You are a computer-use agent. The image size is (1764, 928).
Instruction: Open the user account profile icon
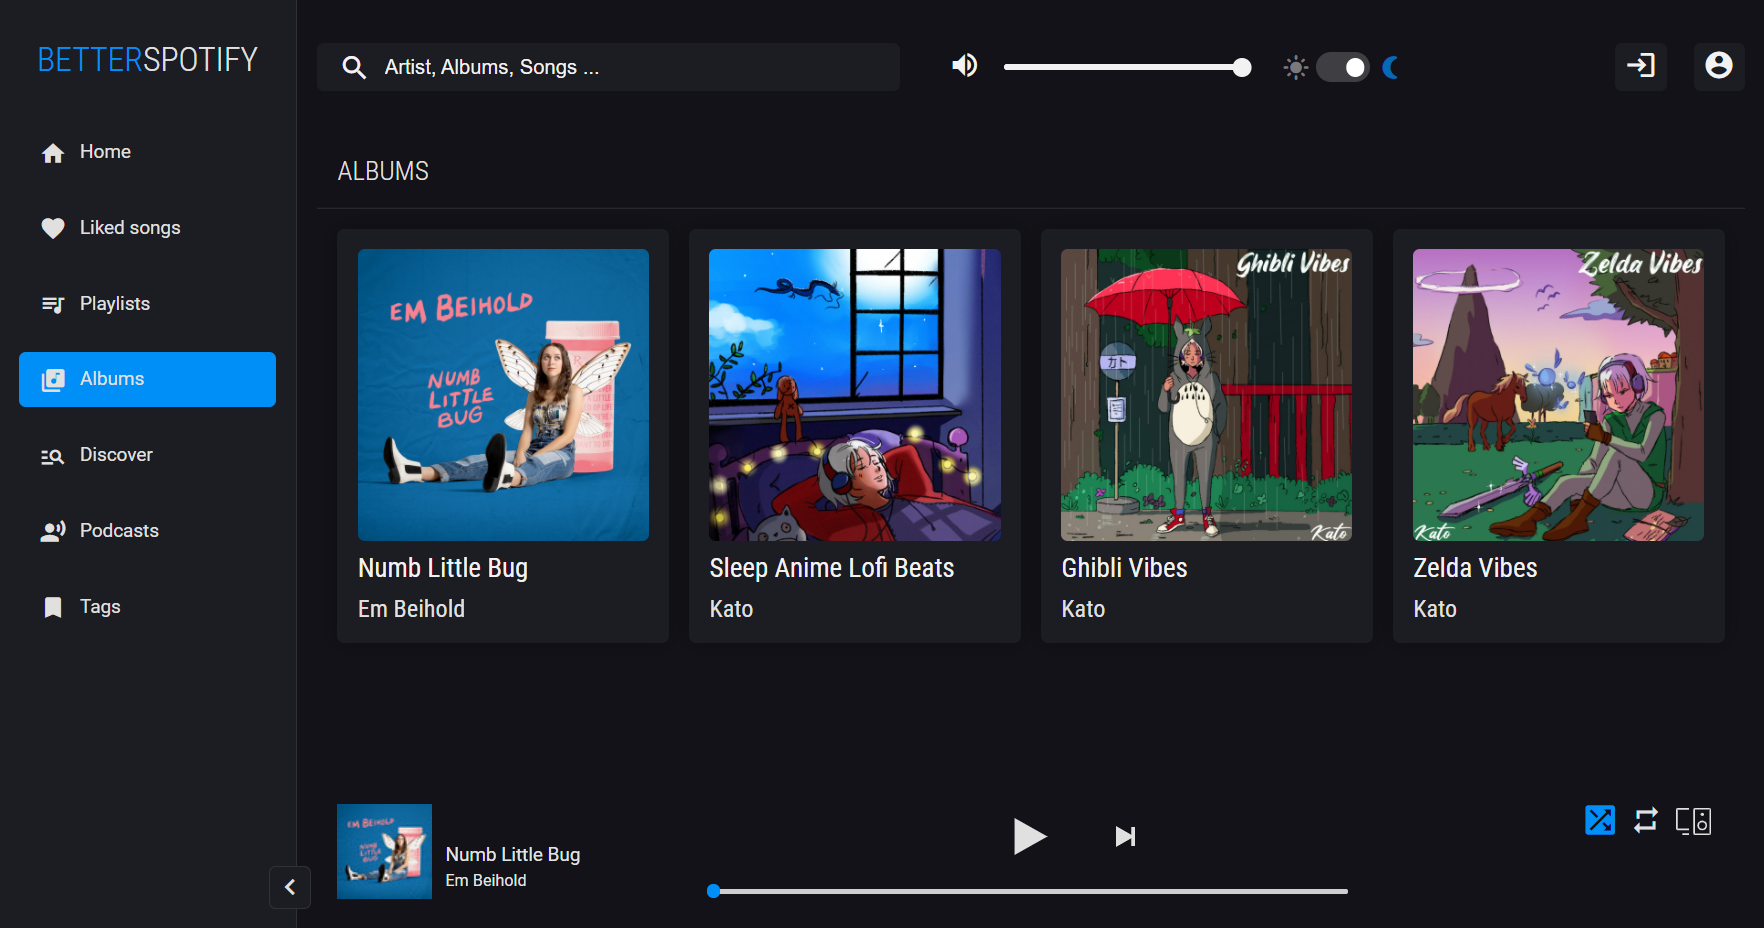coord(1719,66)
